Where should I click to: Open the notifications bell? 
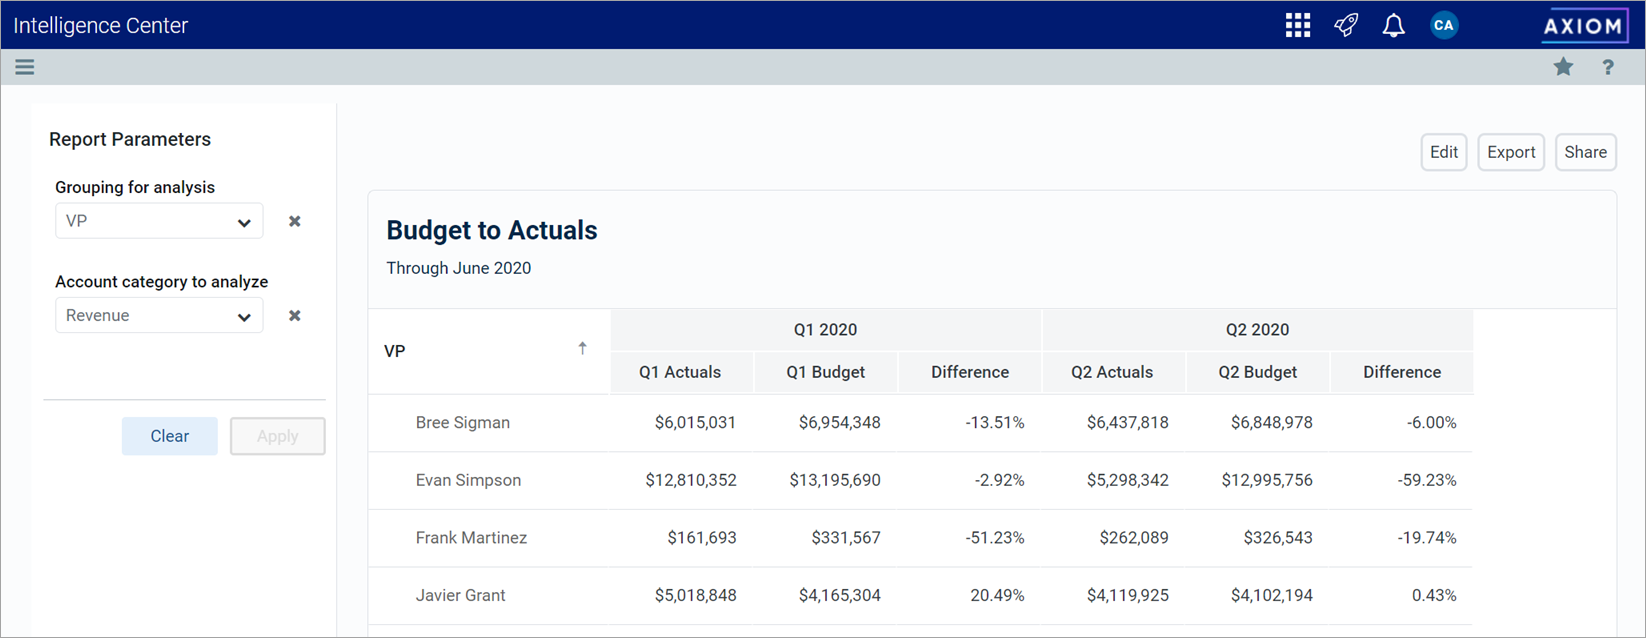coord(1393,26)
